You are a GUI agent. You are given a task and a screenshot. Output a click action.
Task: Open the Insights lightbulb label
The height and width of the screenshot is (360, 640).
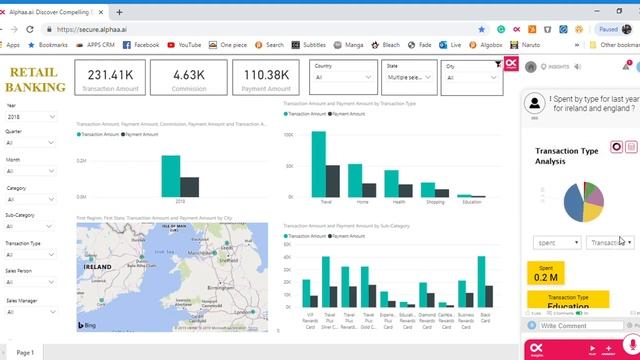(x=555, y=67)
